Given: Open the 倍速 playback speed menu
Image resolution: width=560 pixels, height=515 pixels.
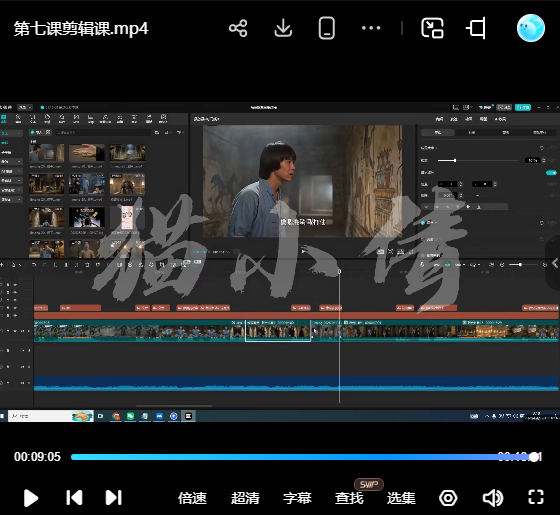Looking at the screenshot, I should [x=192, y=498].
